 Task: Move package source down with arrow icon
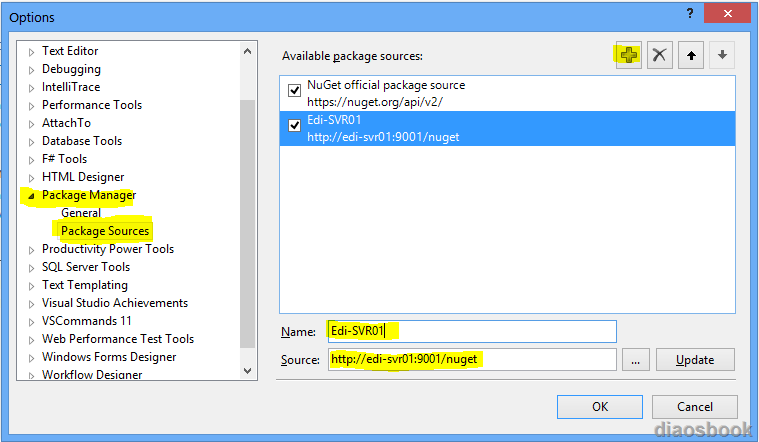(x=722, y=55)
